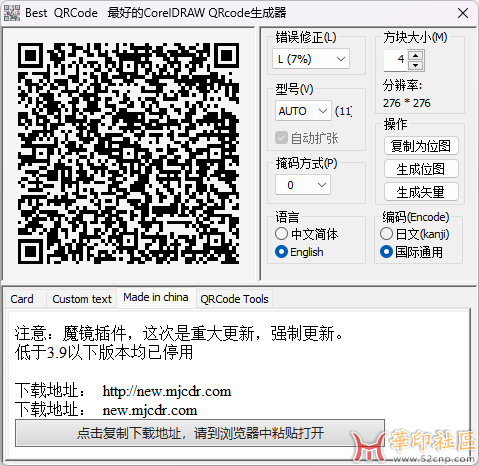Click the block size input field showing 4
Screen dimensions: 479x466
396,60
